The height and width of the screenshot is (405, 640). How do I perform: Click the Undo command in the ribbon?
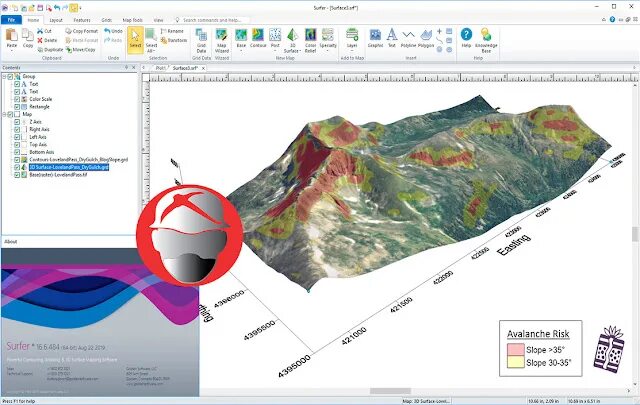113,31
